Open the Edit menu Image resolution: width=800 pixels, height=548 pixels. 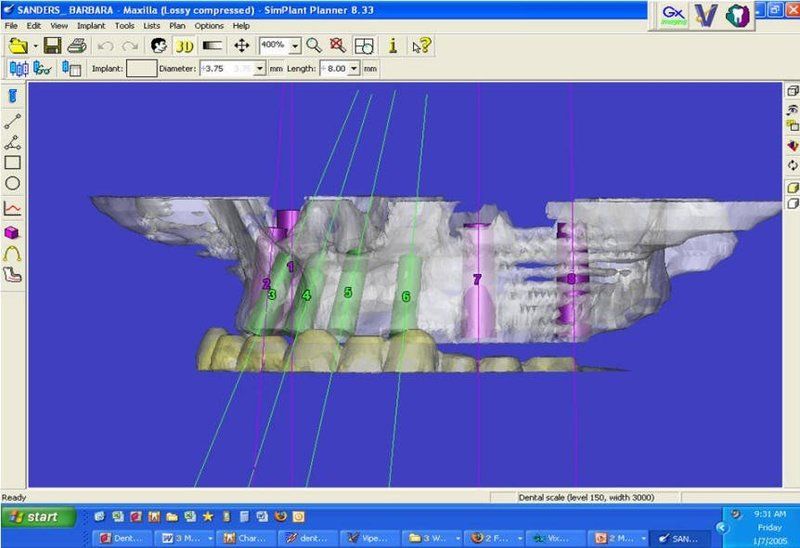(34, 26)
